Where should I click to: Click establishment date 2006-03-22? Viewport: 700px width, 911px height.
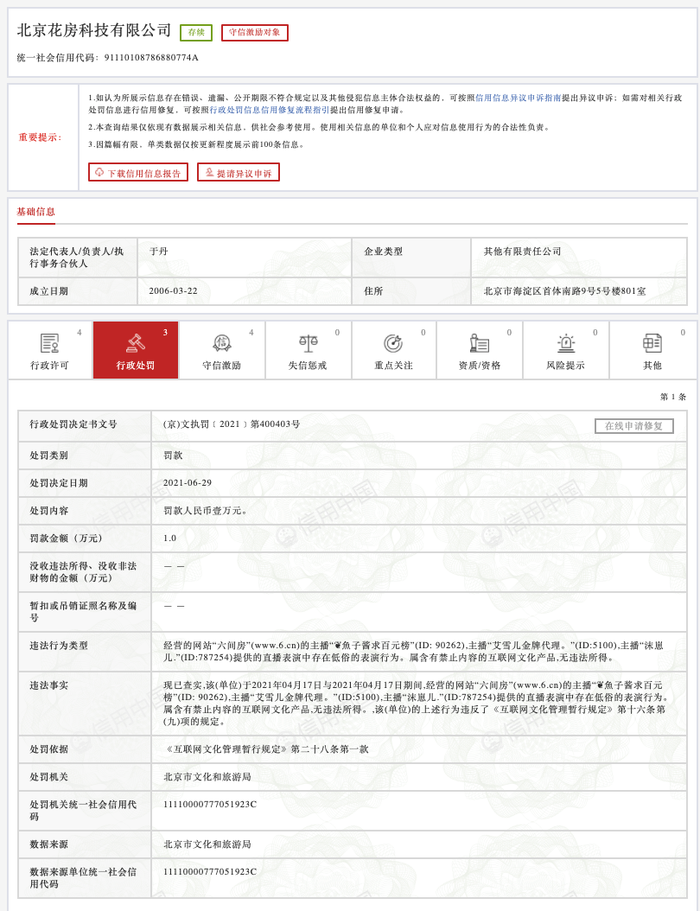pos(173,291)
